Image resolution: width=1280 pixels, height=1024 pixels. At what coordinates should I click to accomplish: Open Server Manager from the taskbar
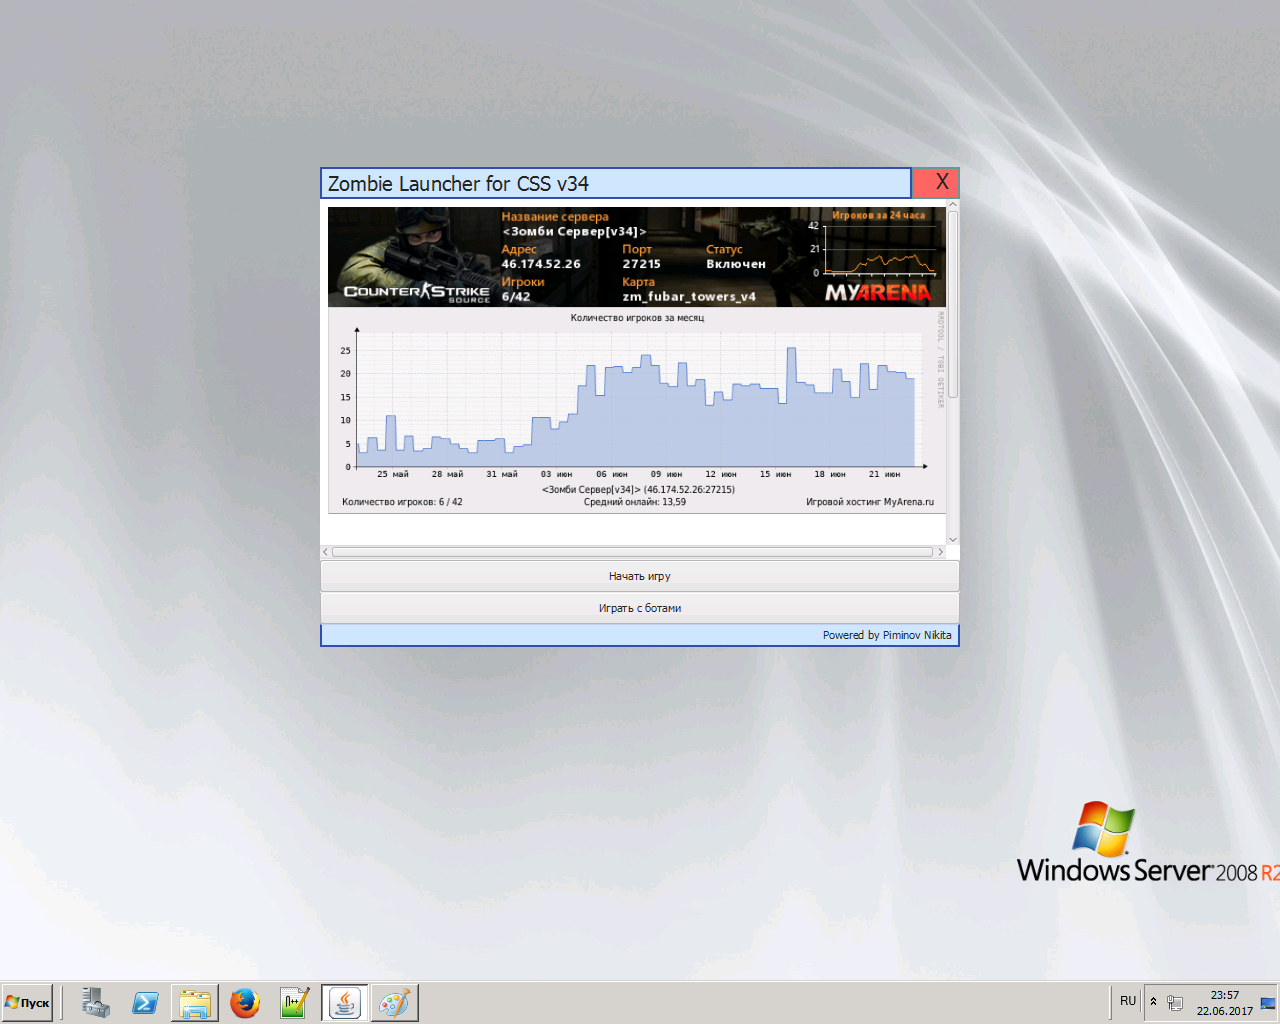(x=96, y=1002)
